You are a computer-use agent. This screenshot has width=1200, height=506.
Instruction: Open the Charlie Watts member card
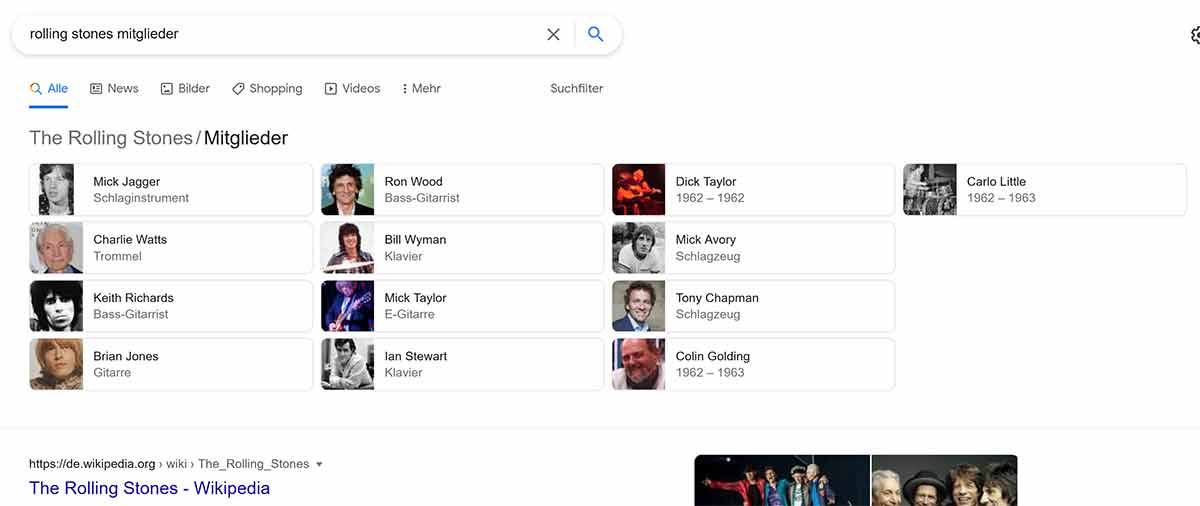(171, 247)
